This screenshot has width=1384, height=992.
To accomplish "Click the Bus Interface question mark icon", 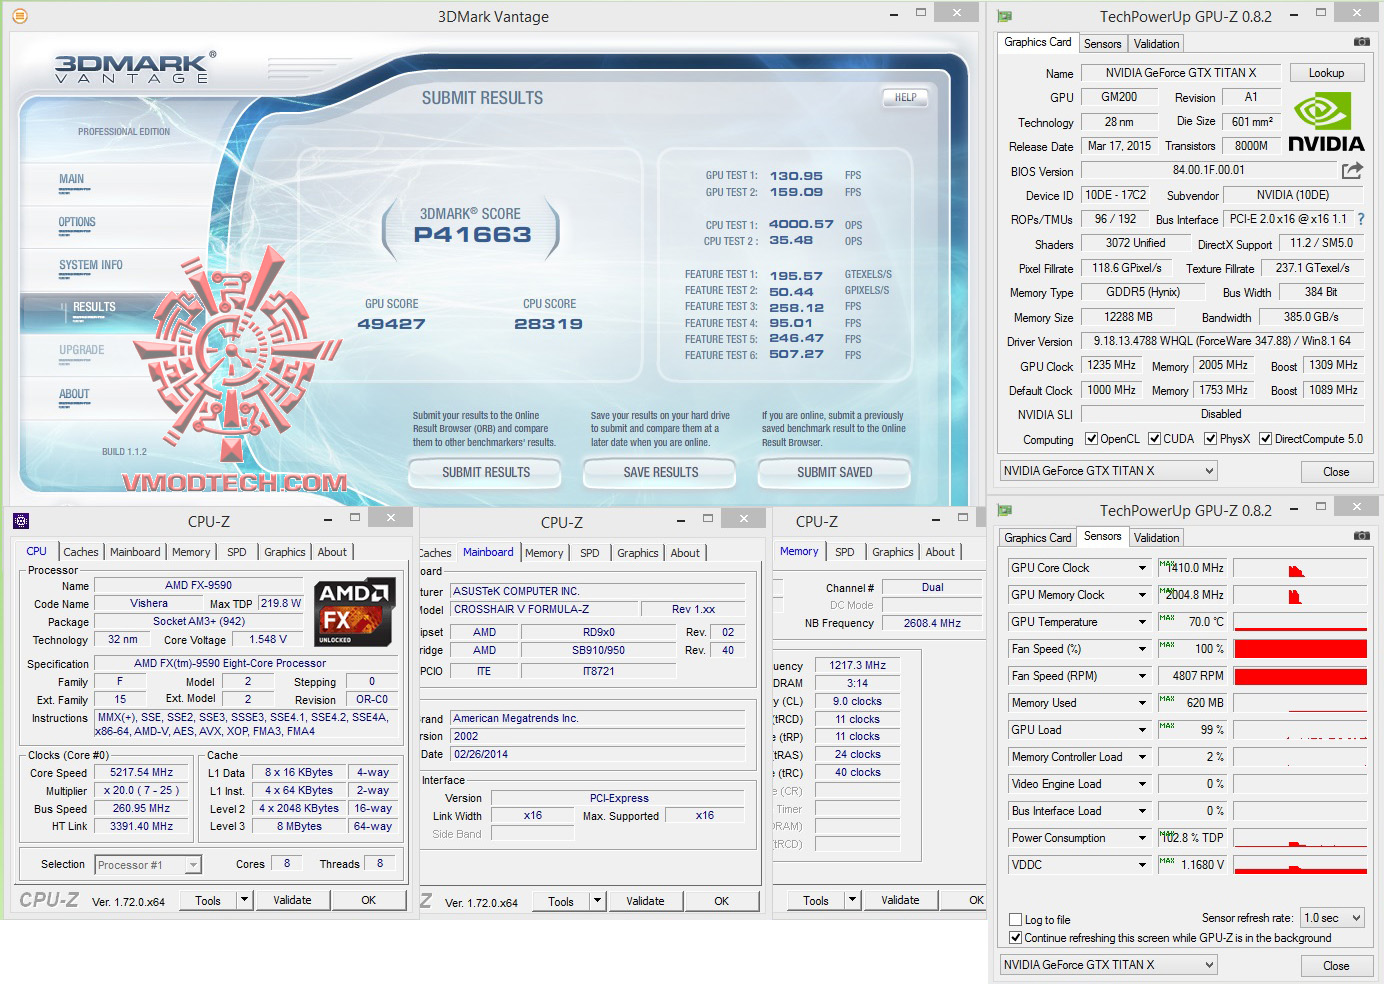I will 1360,219.
